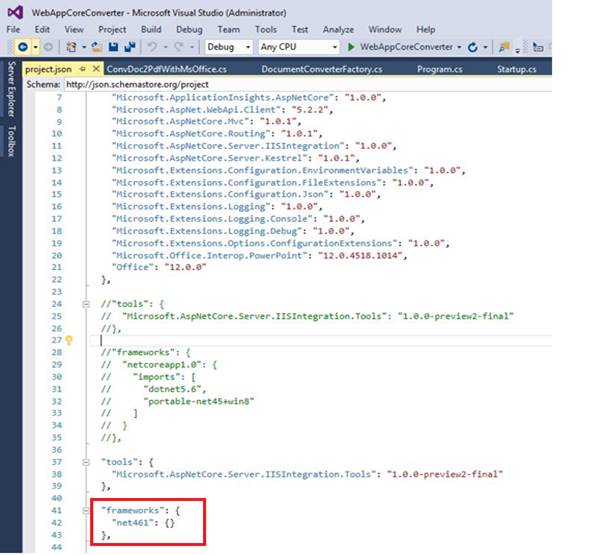Switch to the ConvDoc2PdfWithMsOffice.cs tab
608x555 pixels.
point(167,69)
